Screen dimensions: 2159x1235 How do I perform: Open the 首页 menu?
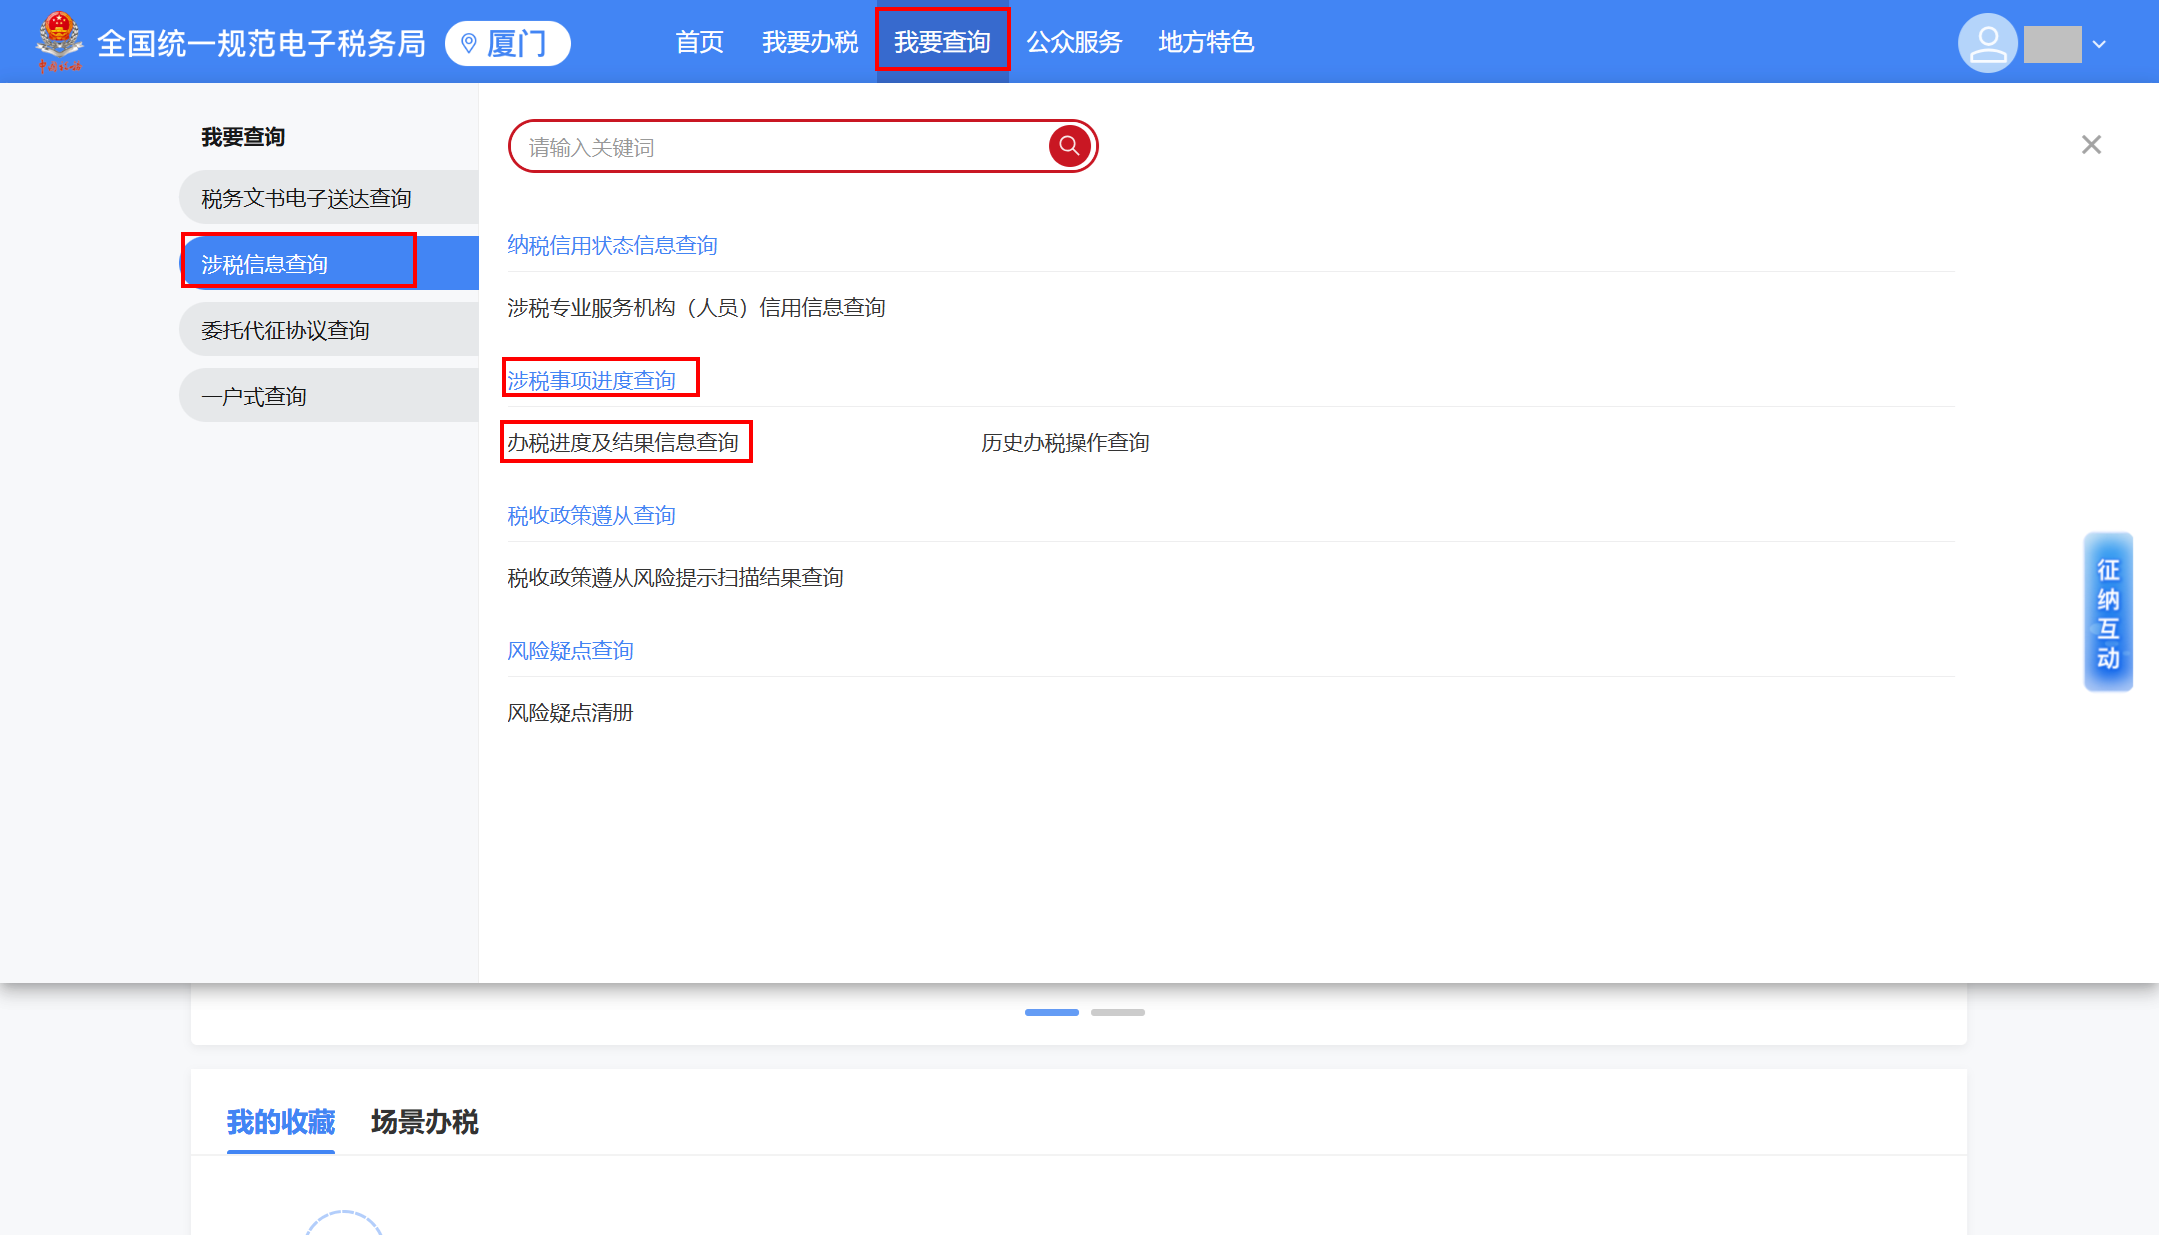pos(699,42)
